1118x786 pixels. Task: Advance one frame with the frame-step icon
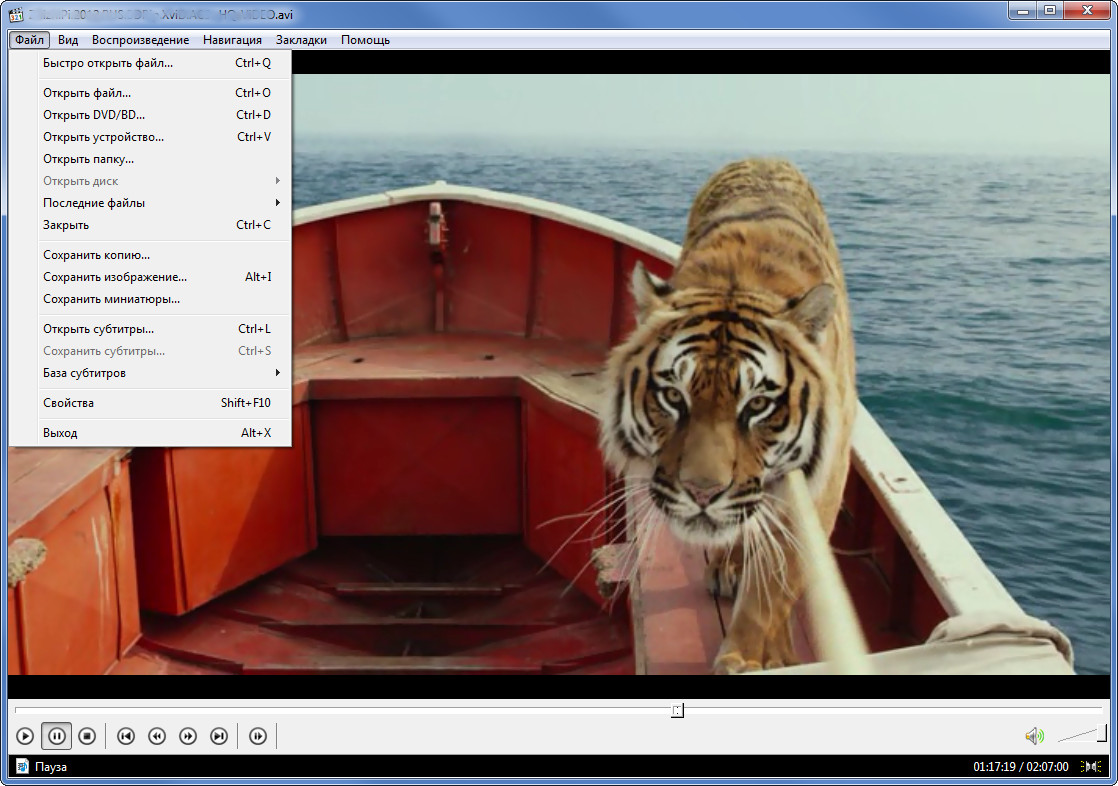click(x=258, y=736)
